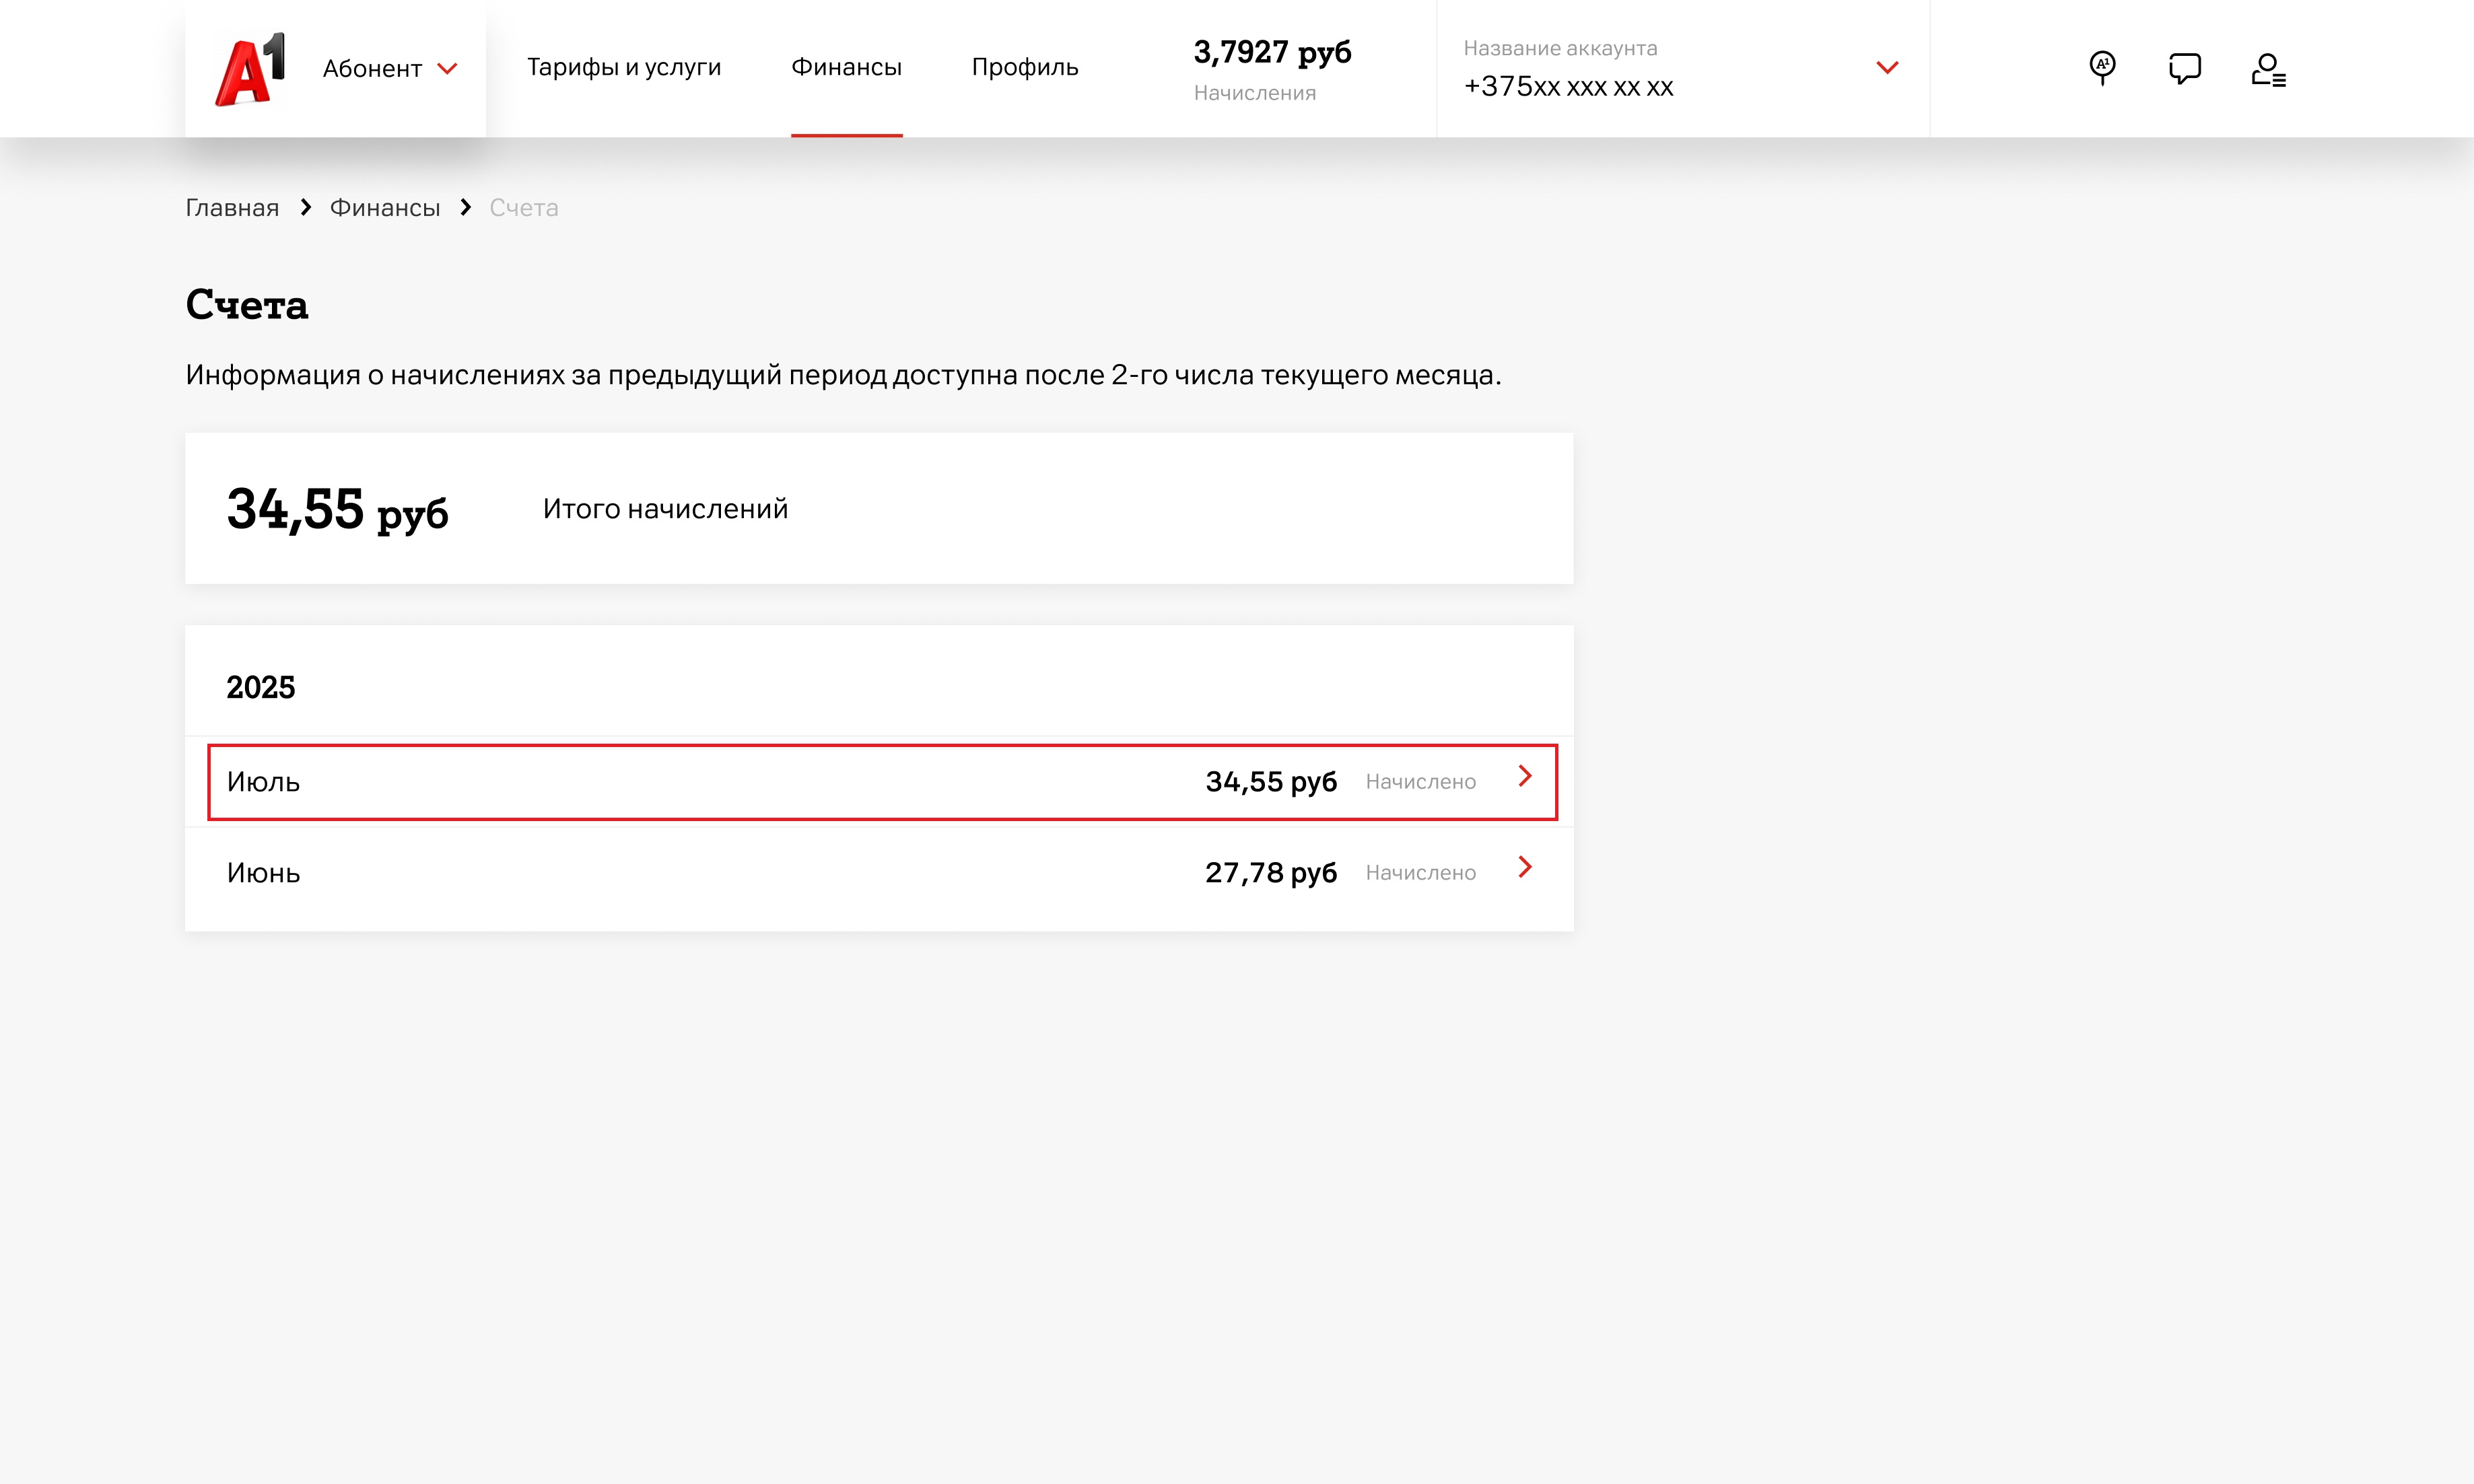Screen dimensions: 2474x1484
Task: Go to the Финансы breadcrumb link
Action: 385,207
